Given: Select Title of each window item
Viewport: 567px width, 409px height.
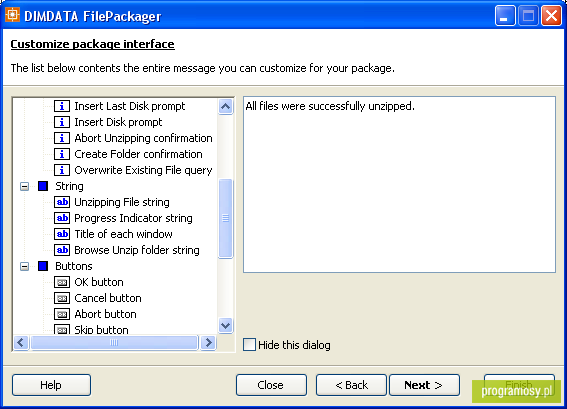Looking at the screenshot, I should (x=123, y=234).
